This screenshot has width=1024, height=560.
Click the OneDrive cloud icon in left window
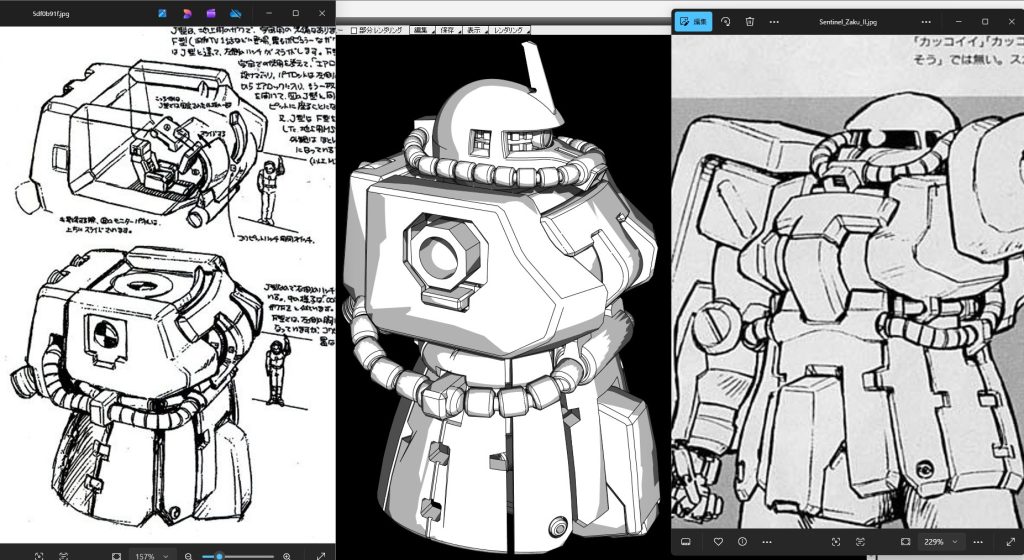click(x=236, y=13)
